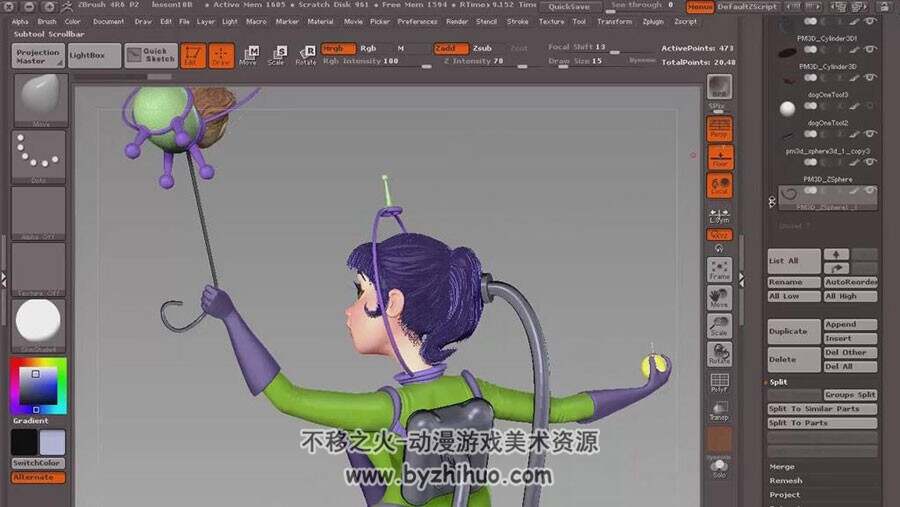The image size is (900, 507).
Task: Open Projection Master dropdown button
Action: (x=38, y=56)
